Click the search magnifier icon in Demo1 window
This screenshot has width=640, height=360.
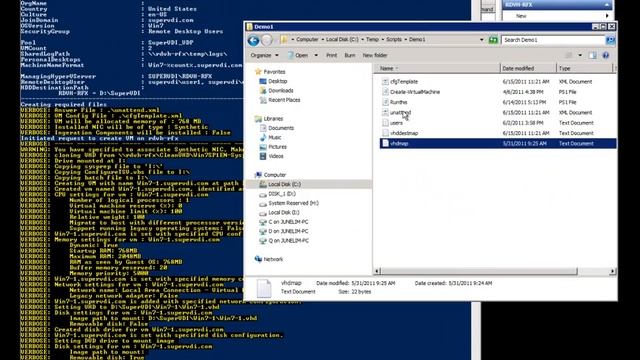tap(610, 40)
